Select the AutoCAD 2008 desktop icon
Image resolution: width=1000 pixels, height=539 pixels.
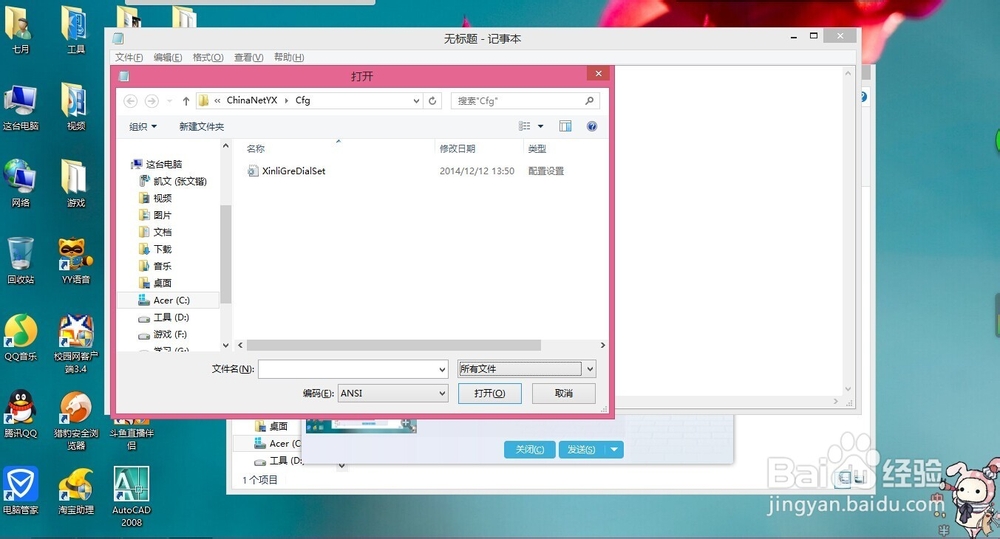(x=131, y=496)
